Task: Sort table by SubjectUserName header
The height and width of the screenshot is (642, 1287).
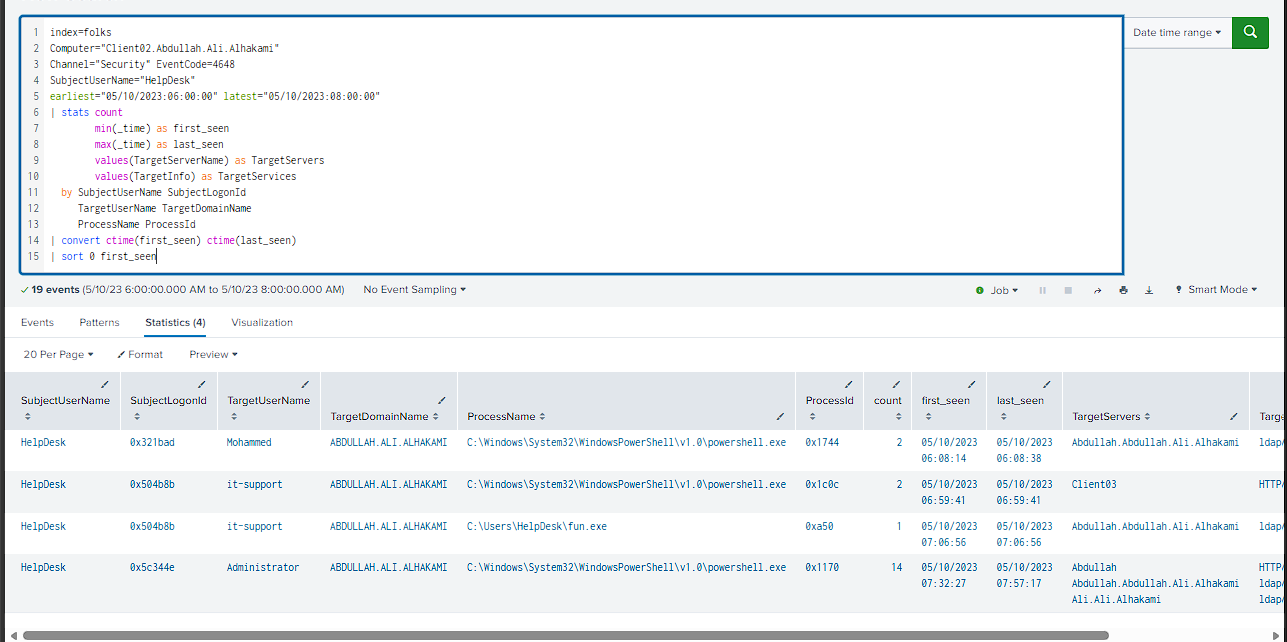Action: pos(65,401)
